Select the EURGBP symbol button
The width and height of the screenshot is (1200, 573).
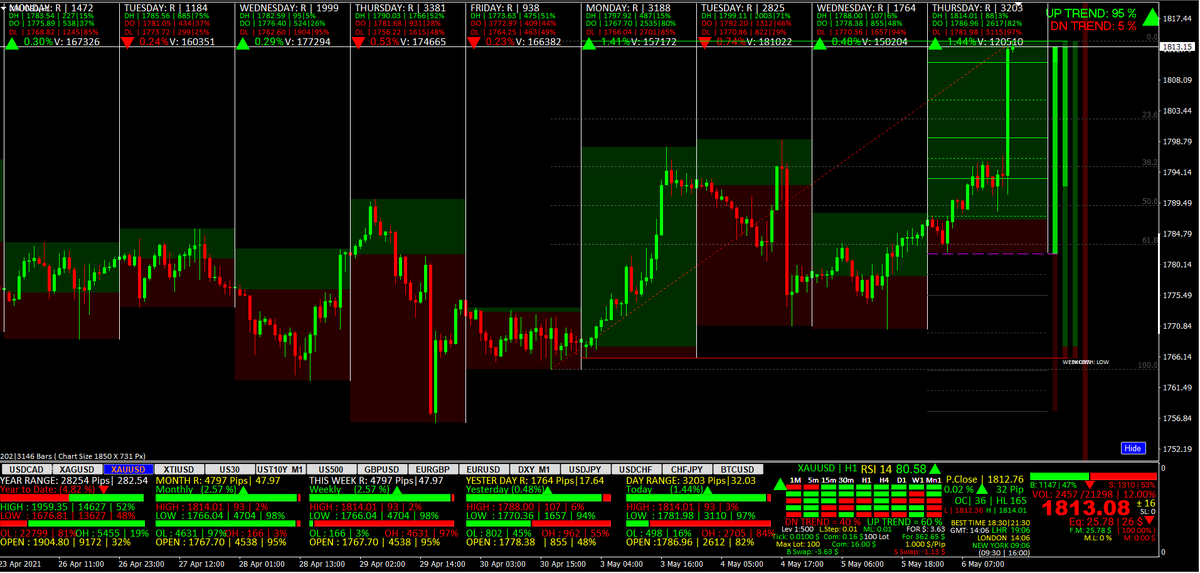(x=433, y=468)
